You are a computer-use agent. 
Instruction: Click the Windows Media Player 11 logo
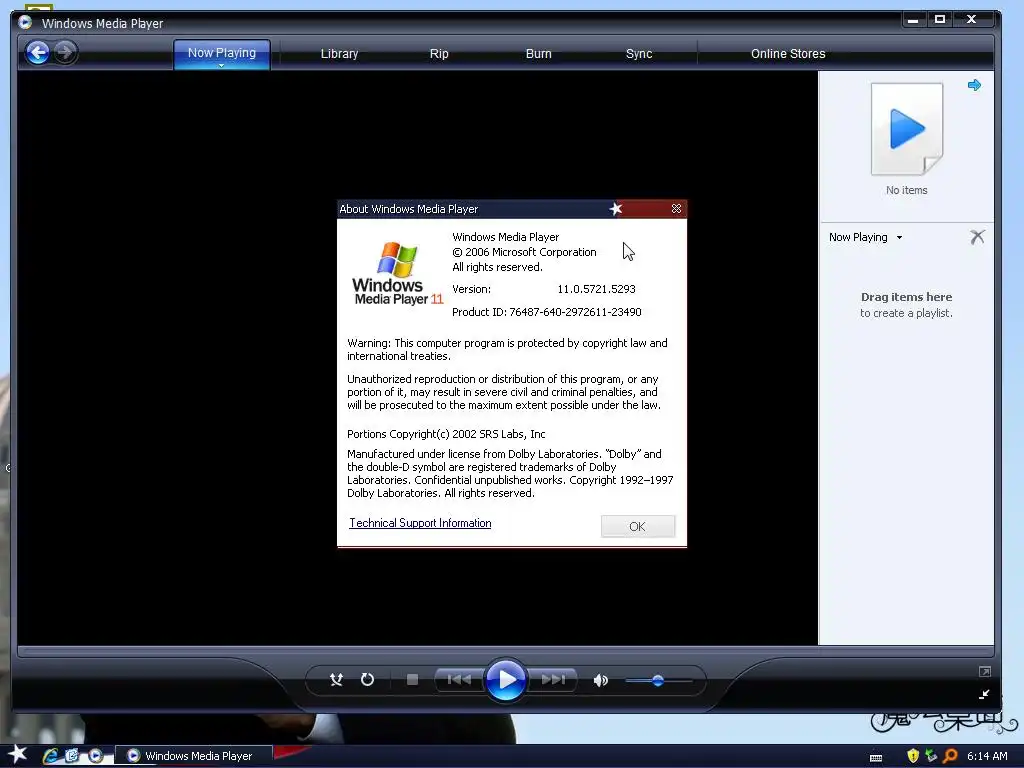click(398, 274)
